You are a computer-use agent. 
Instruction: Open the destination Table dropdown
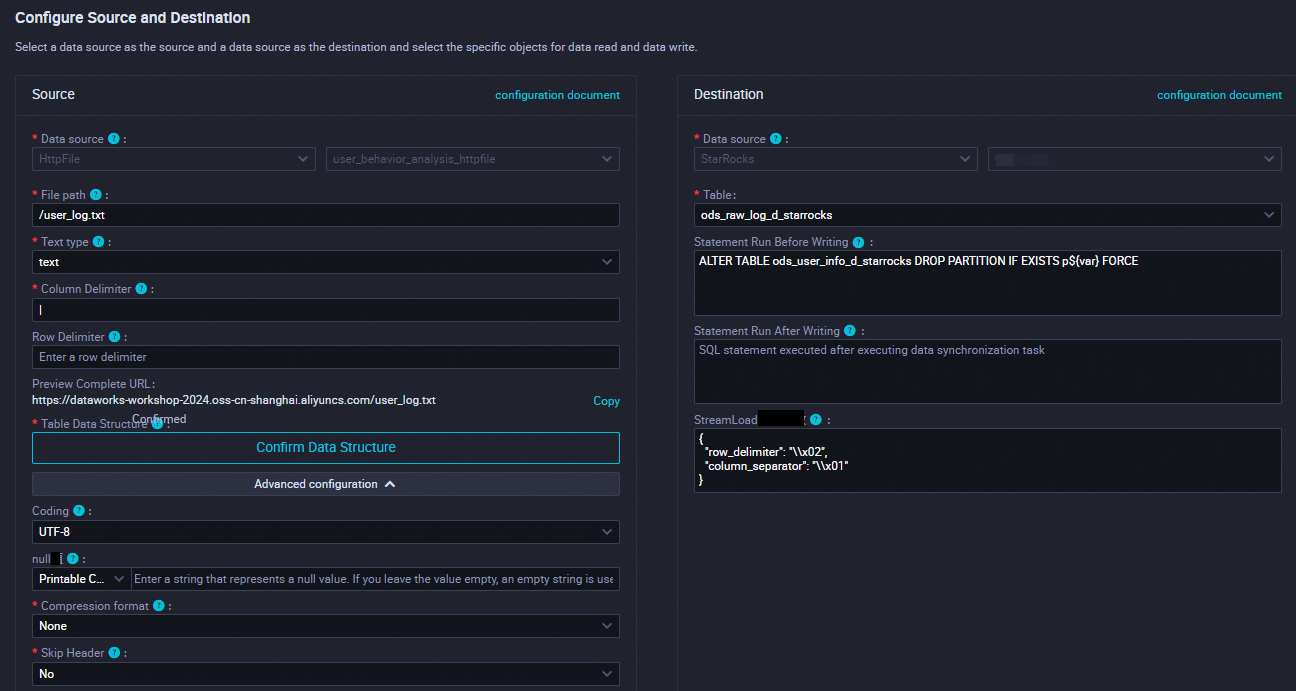point(987,215)
